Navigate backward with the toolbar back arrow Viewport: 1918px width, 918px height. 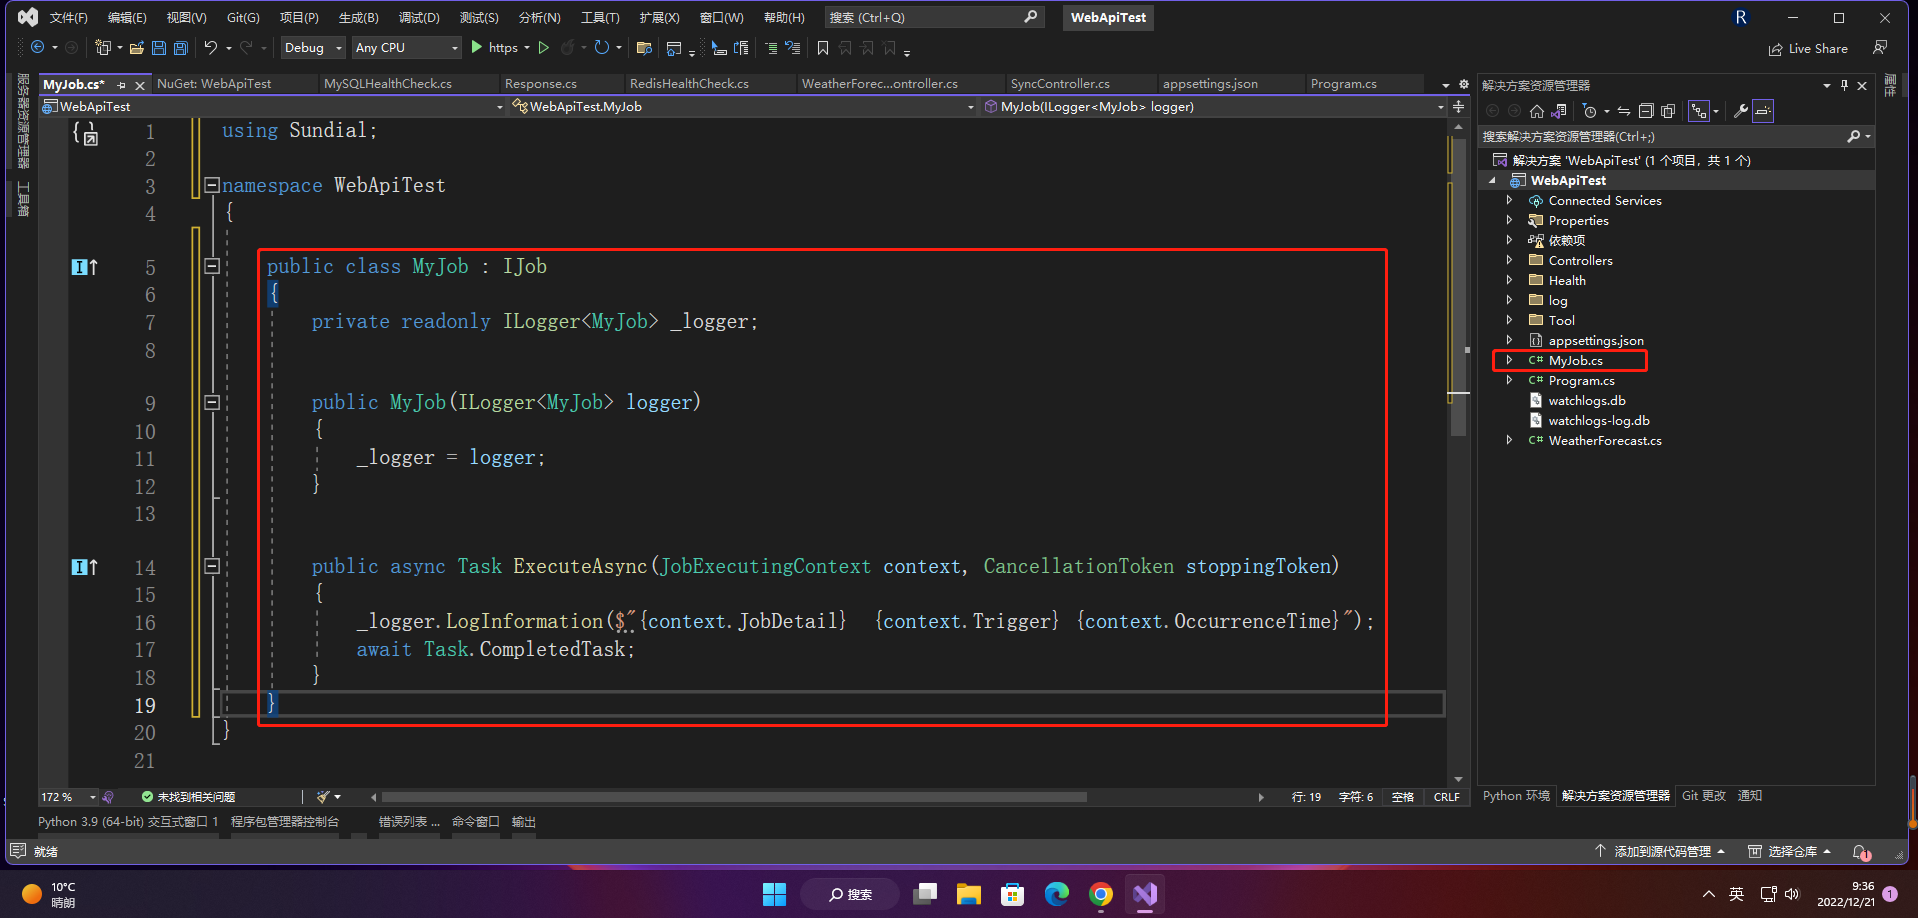pyautogui.click(x=37, y=47)
